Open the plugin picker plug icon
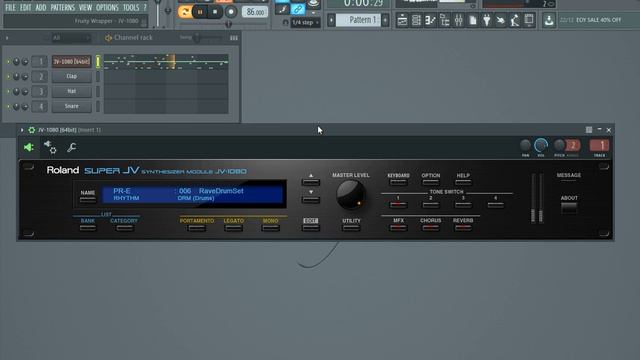The width and height of the screenshot is (640, 360). pos(487,20)
